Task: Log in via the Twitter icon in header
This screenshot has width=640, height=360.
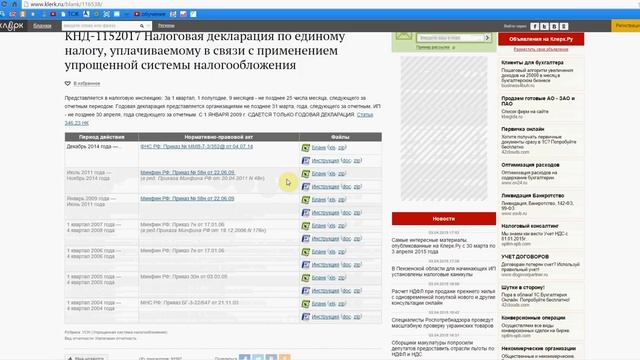Action: [544, 26]
